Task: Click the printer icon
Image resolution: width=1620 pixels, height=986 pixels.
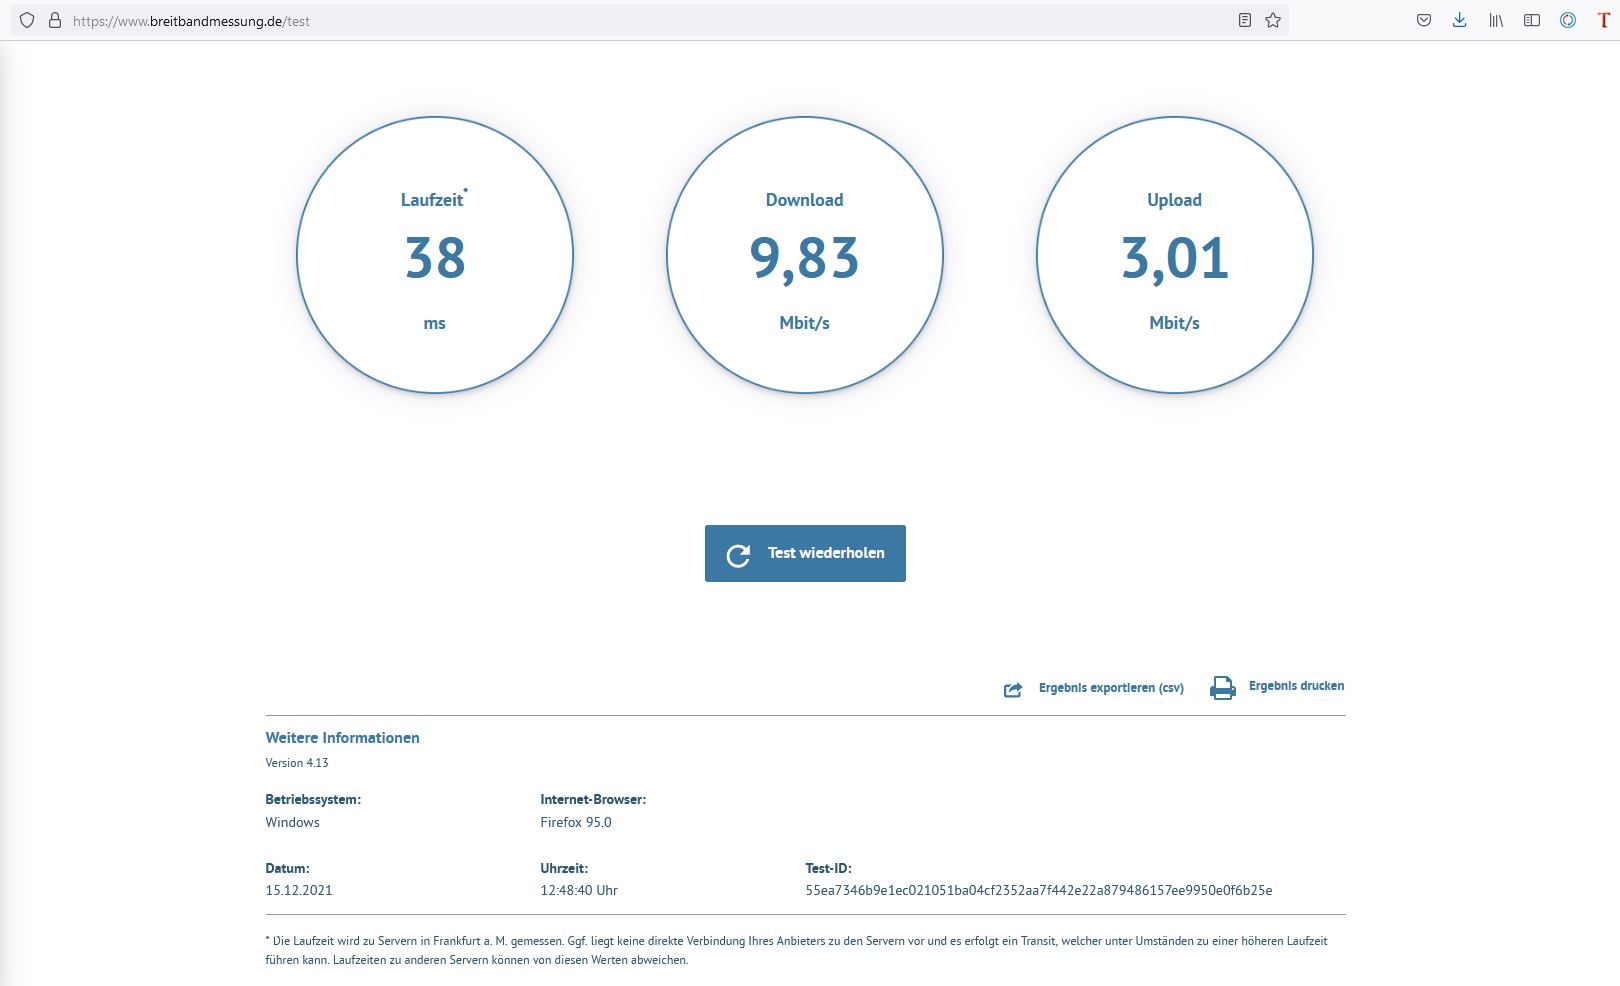Action: (x=1222, y=688)
